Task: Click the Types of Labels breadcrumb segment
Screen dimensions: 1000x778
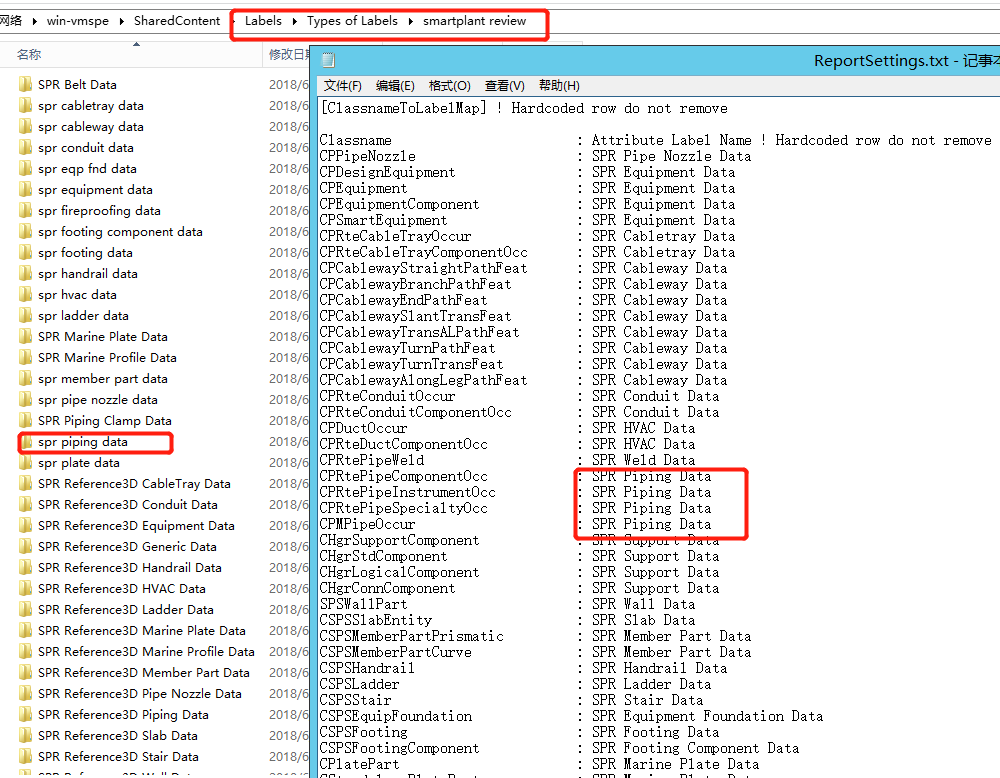Action: (x=352, y=21)
